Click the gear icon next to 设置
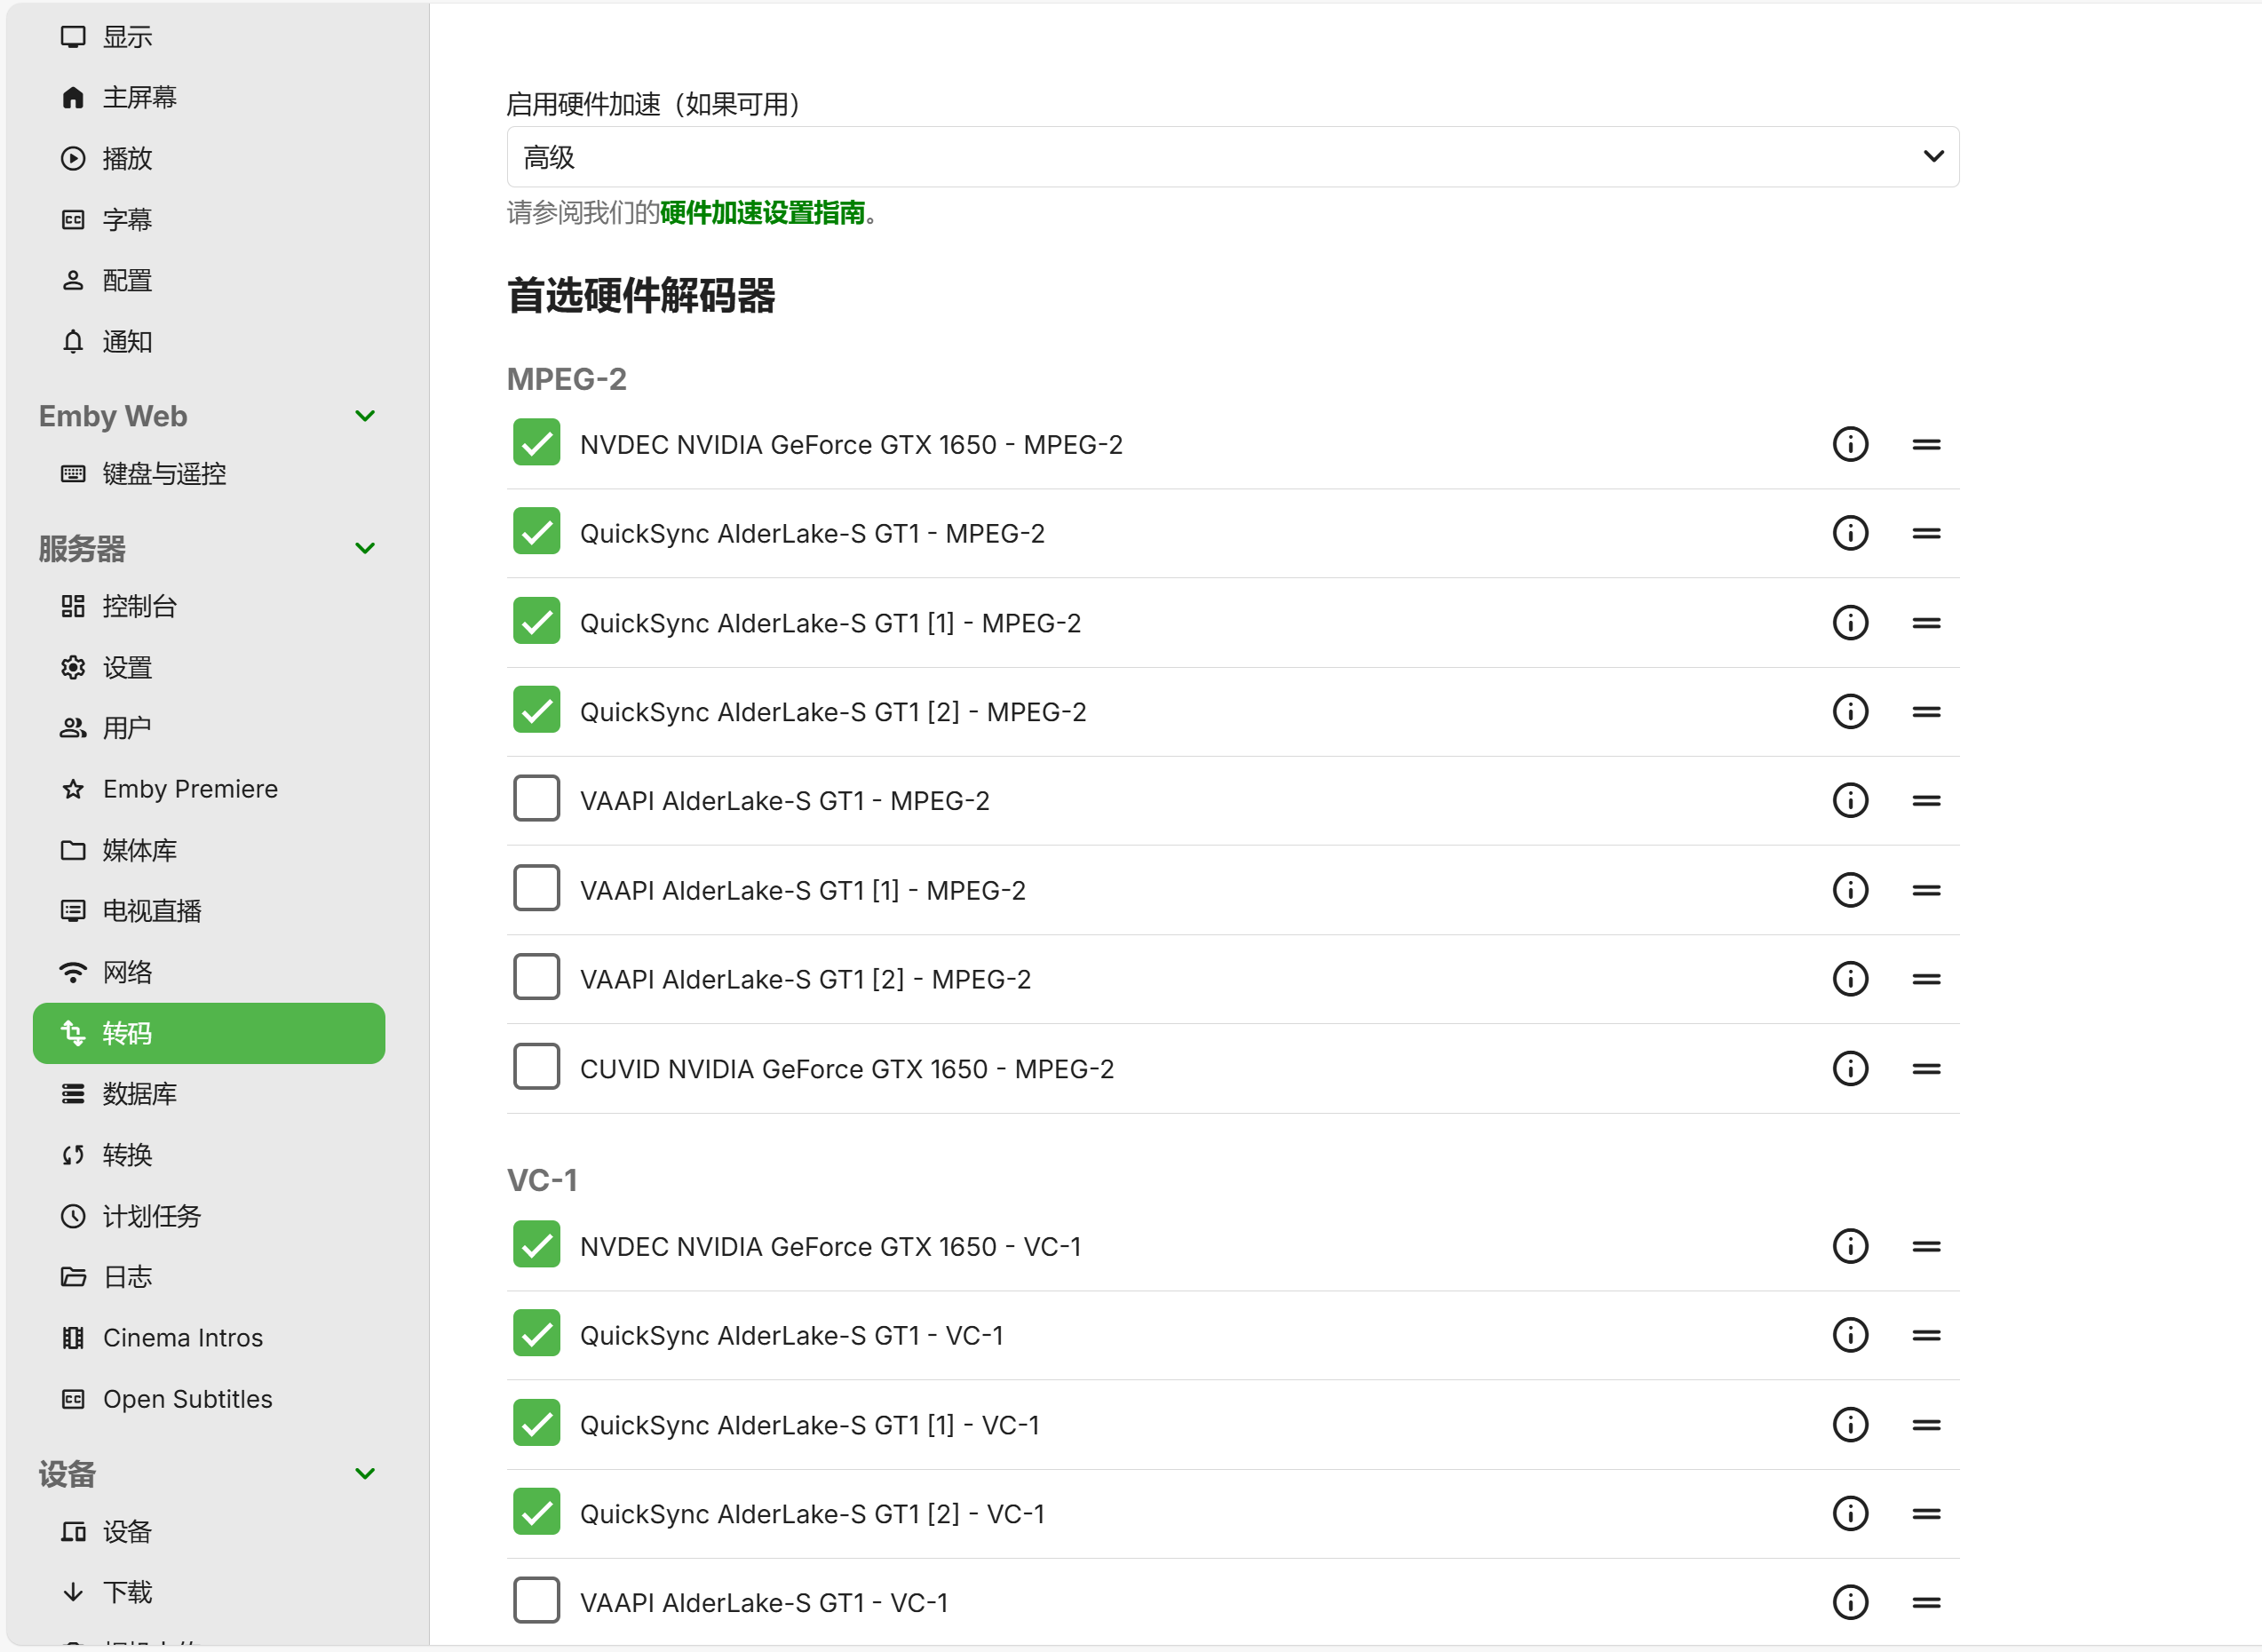2262x1652 pixels. [x=73, y=667]
